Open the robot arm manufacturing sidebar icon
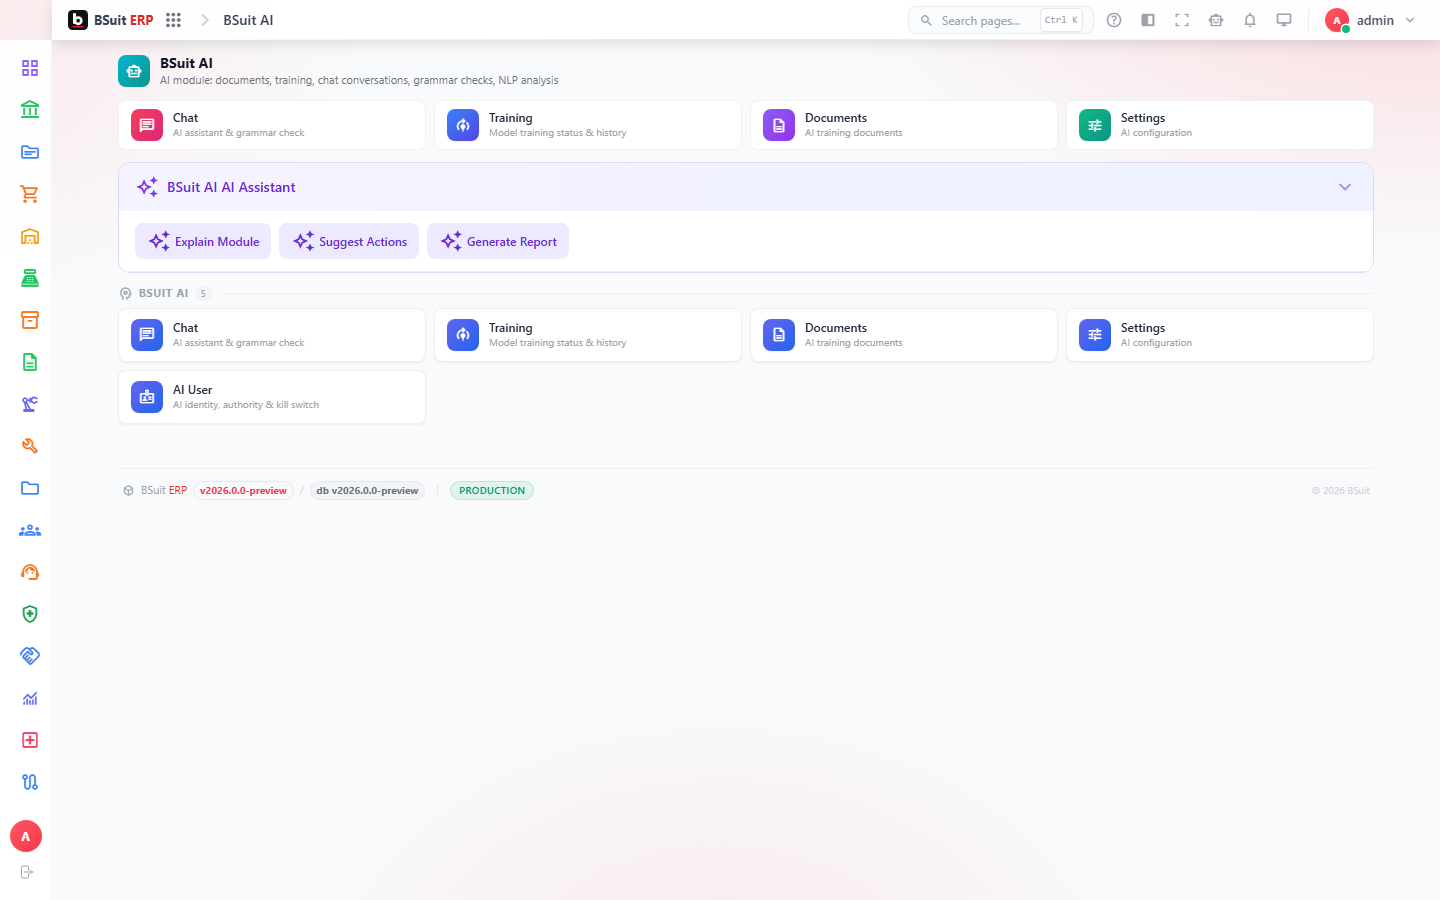The image size is (1440, 900). pyautogui.click(x=30, y=404)
